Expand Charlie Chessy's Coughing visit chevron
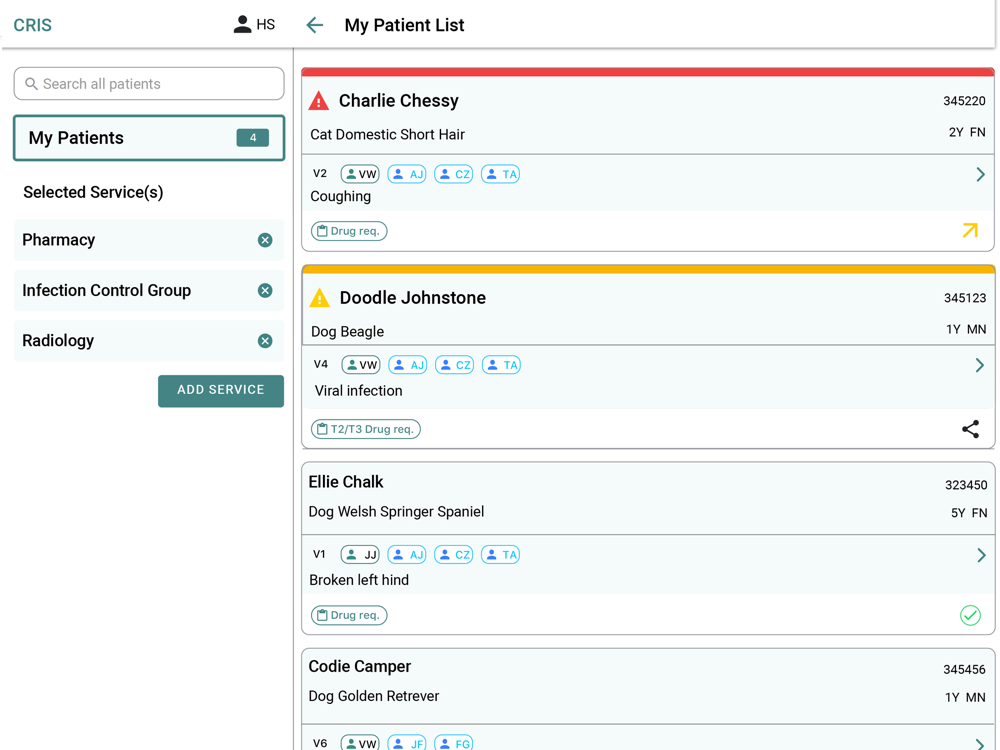 tap(980, 174)
